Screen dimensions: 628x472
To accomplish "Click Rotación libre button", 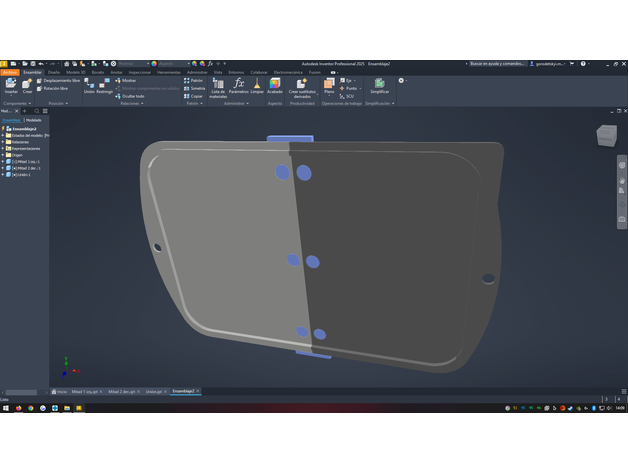I will pyautogui.click(x=56, y=88).
